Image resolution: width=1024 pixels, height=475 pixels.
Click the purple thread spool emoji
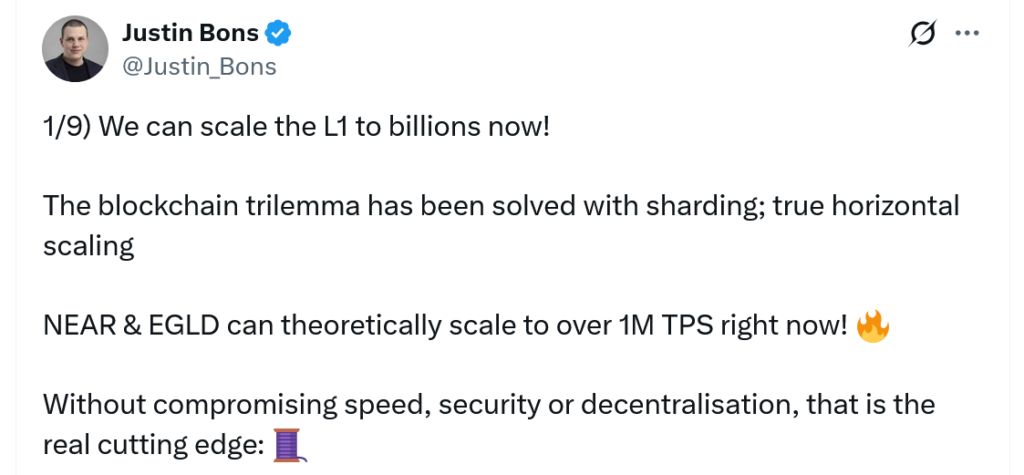288,444
